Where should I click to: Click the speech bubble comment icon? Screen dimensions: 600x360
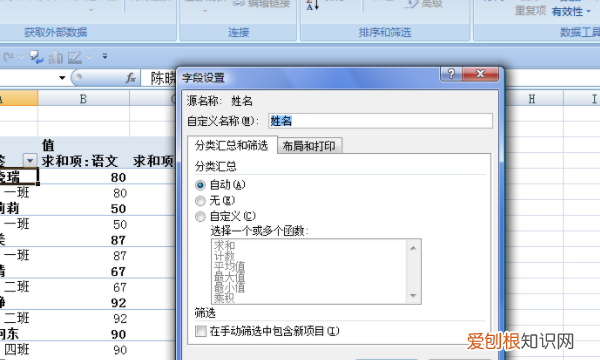pos(36,57)
